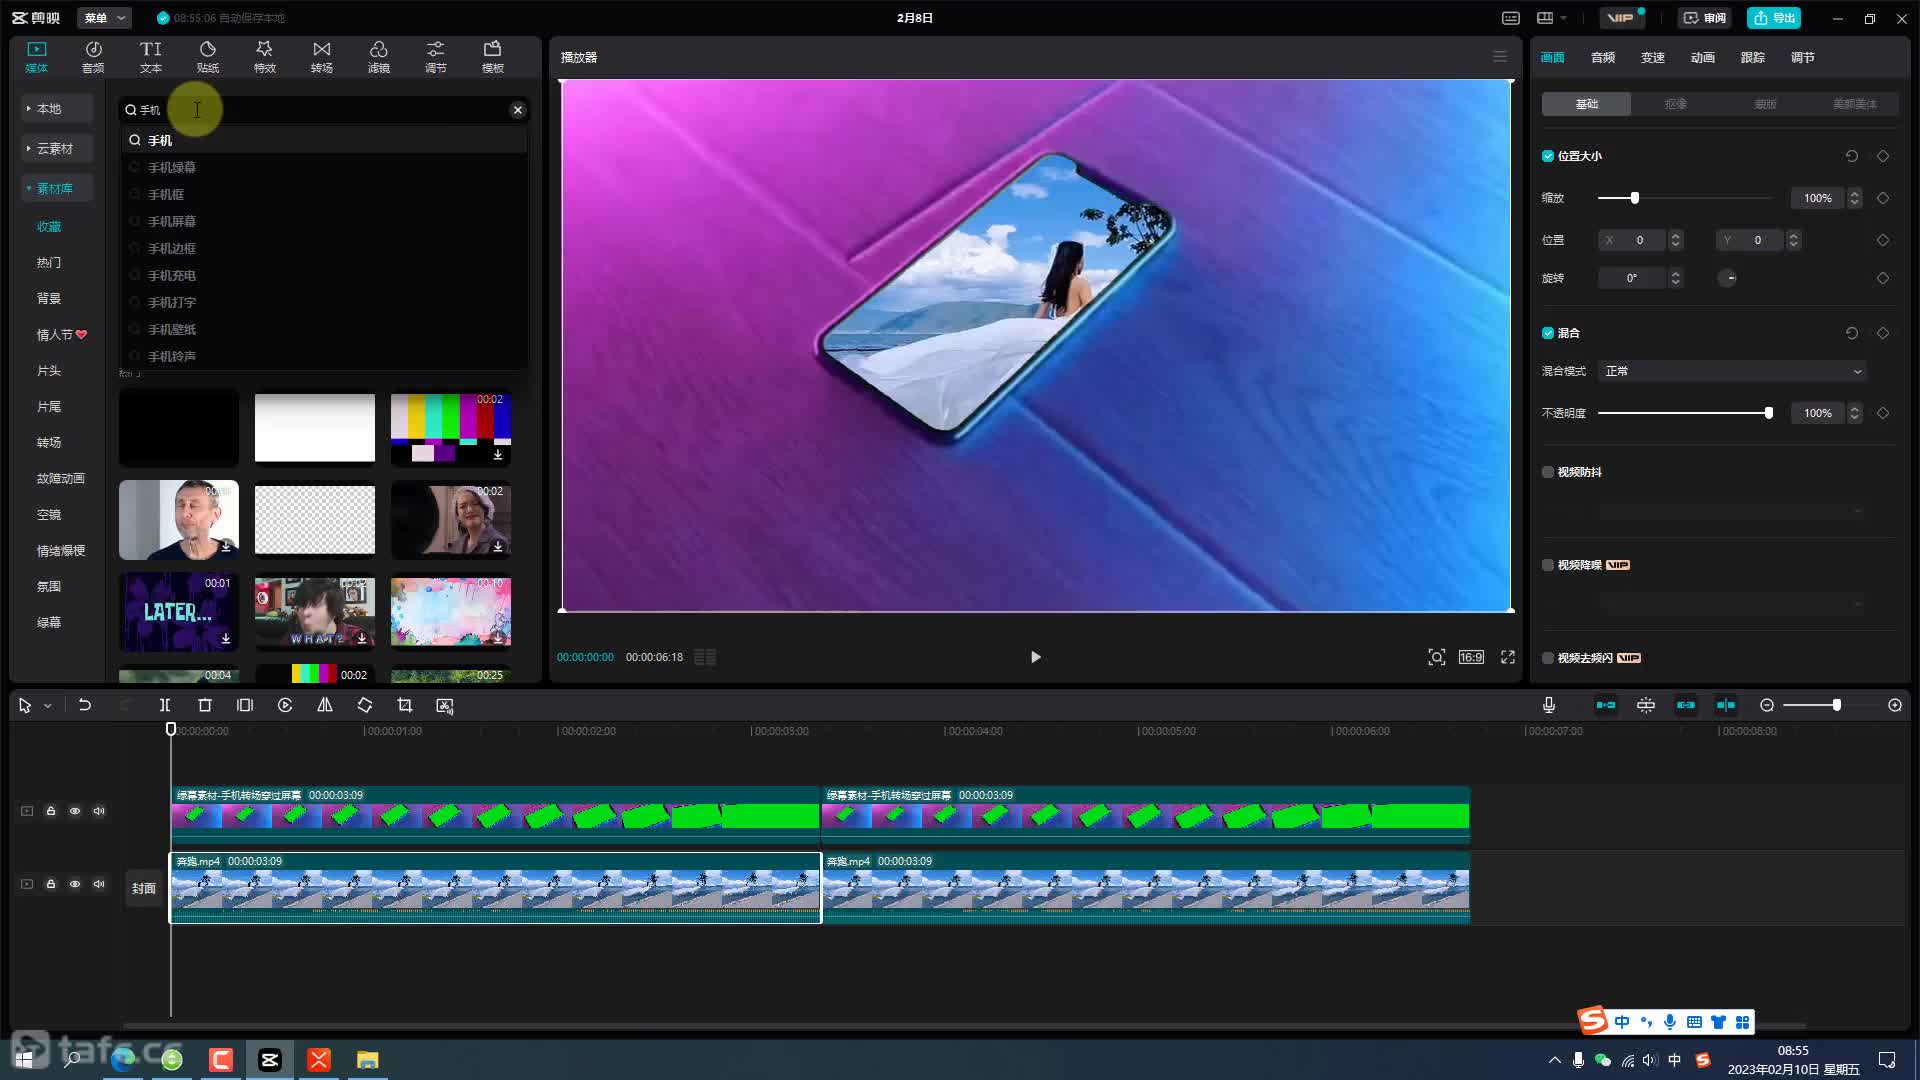Switch to the 跟踪 tracking tab
The height and width of the screenshot is (1080, 1920).
pyautogui.click(x=1753, y=58)
